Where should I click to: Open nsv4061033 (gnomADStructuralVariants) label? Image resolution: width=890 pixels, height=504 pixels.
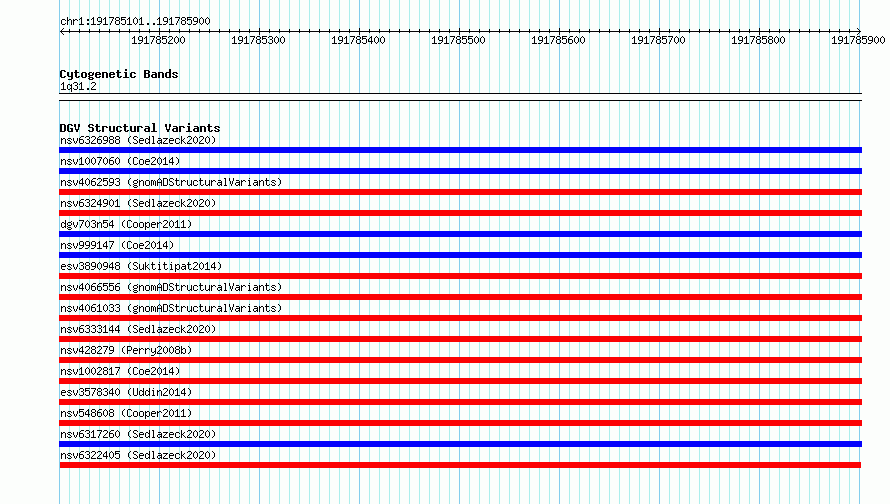pos(171,308)
